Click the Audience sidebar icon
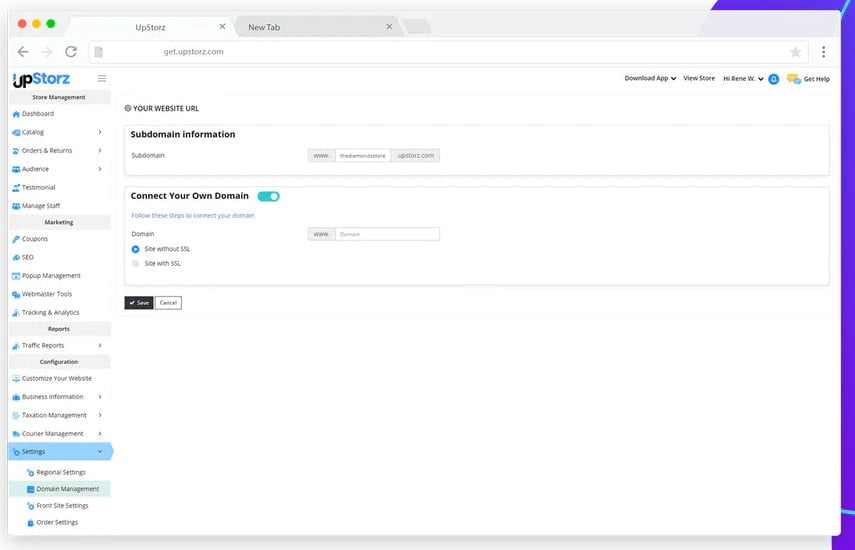This screenshot has height=550, width=855. pos(16,170)
